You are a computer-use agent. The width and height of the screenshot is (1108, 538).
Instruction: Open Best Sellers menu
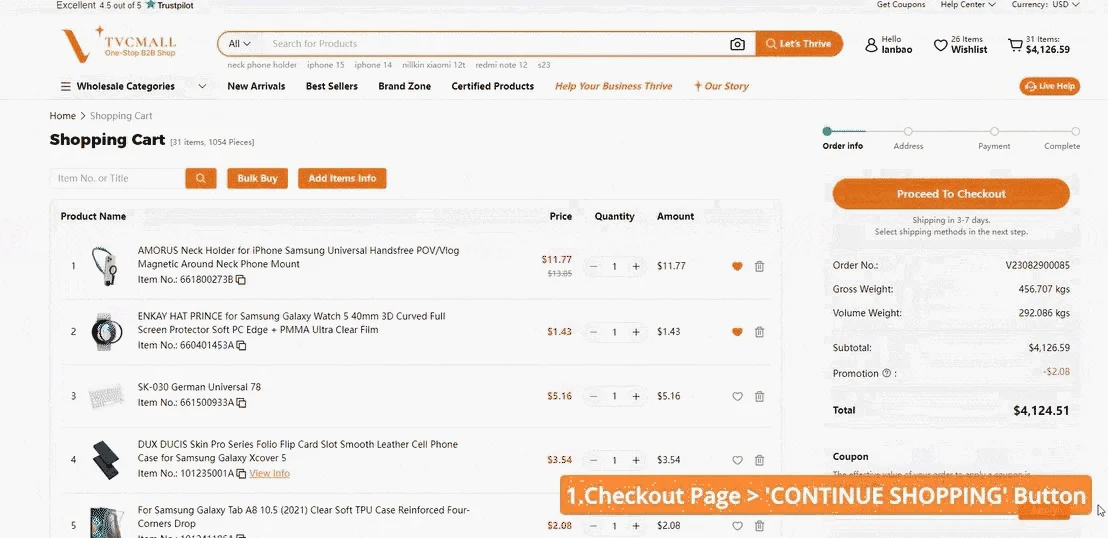[331, 86]
